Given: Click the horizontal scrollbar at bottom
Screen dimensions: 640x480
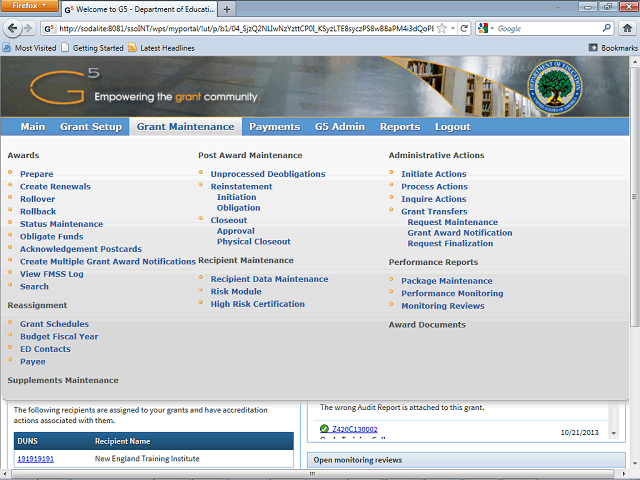Looking at the screenshot, I should pos(314,474).
